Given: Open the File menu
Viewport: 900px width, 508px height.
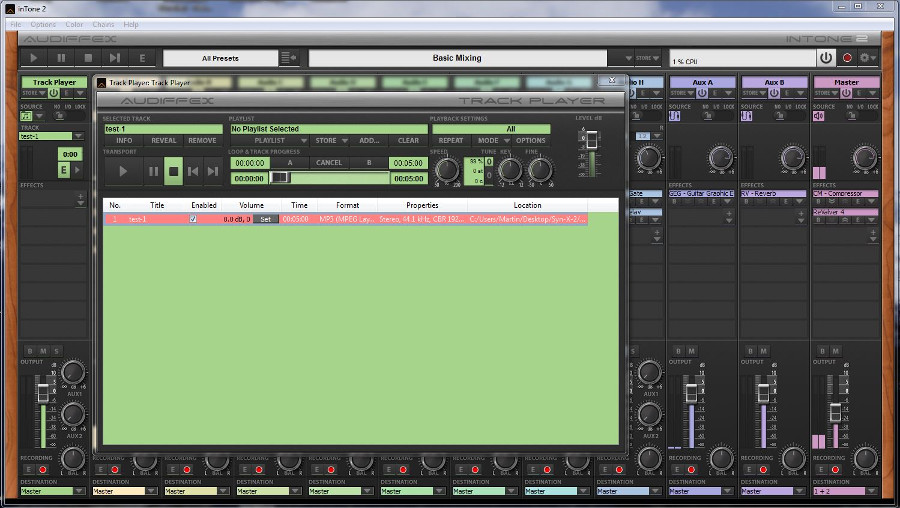Looking at the screenshot, I should [15, 25].
